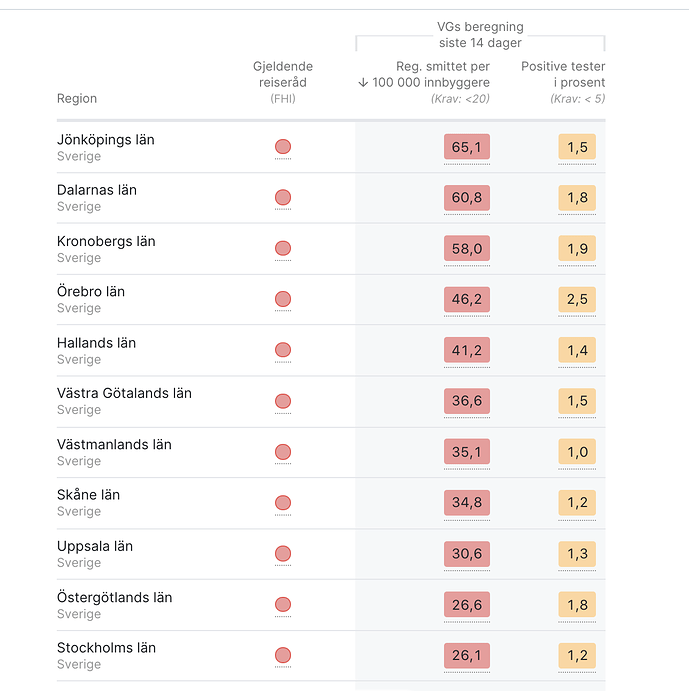Click the 2,5 positive test percentage badge
Viewport: 689px width, 691px height.
click(577, 299)
